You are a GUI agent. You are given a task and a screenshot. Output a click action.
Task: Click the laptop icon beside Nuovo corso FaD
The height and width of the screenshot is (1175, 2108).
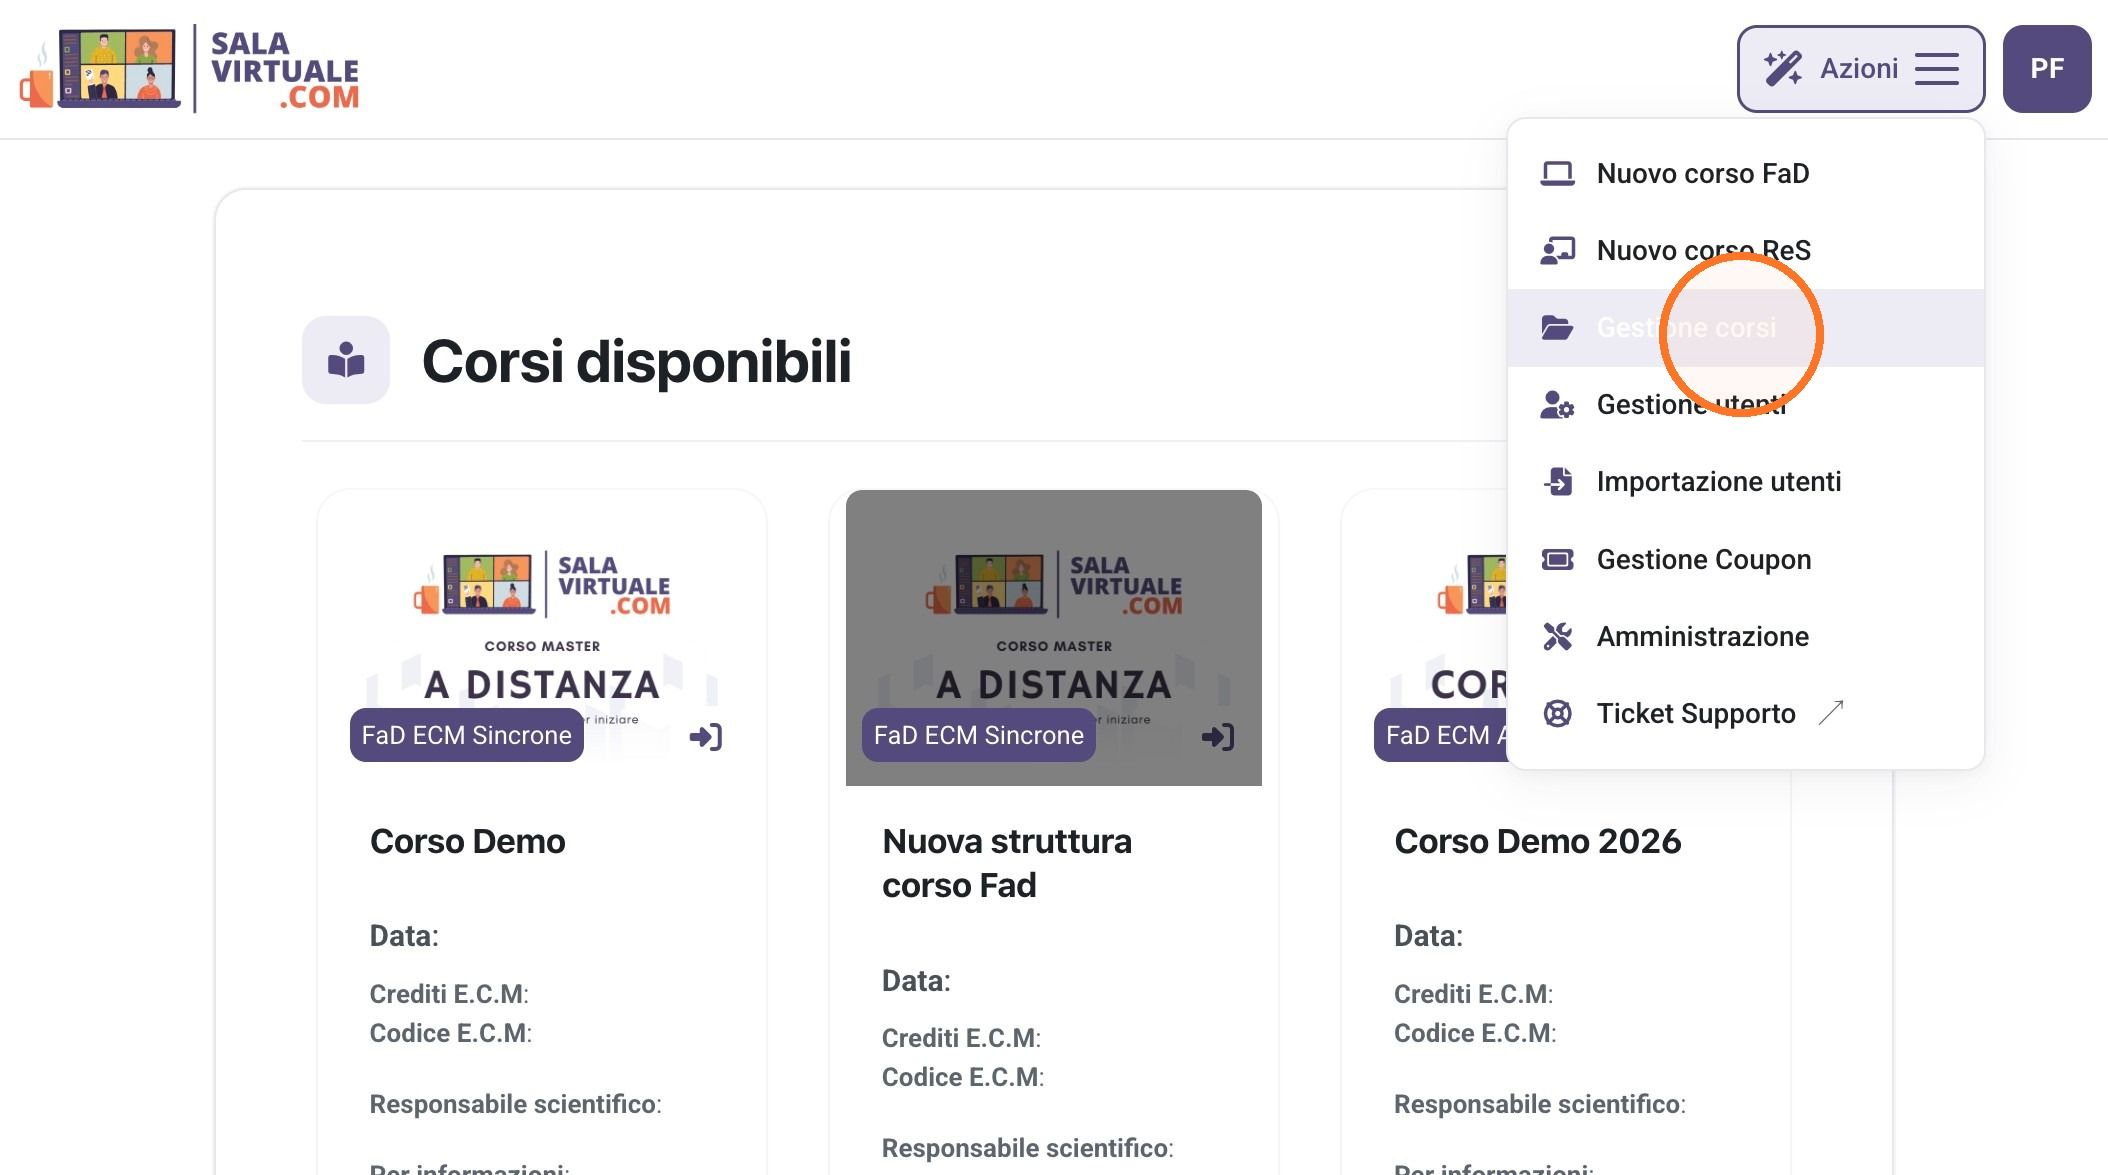pyautogui.click(x=1557, y=174)
